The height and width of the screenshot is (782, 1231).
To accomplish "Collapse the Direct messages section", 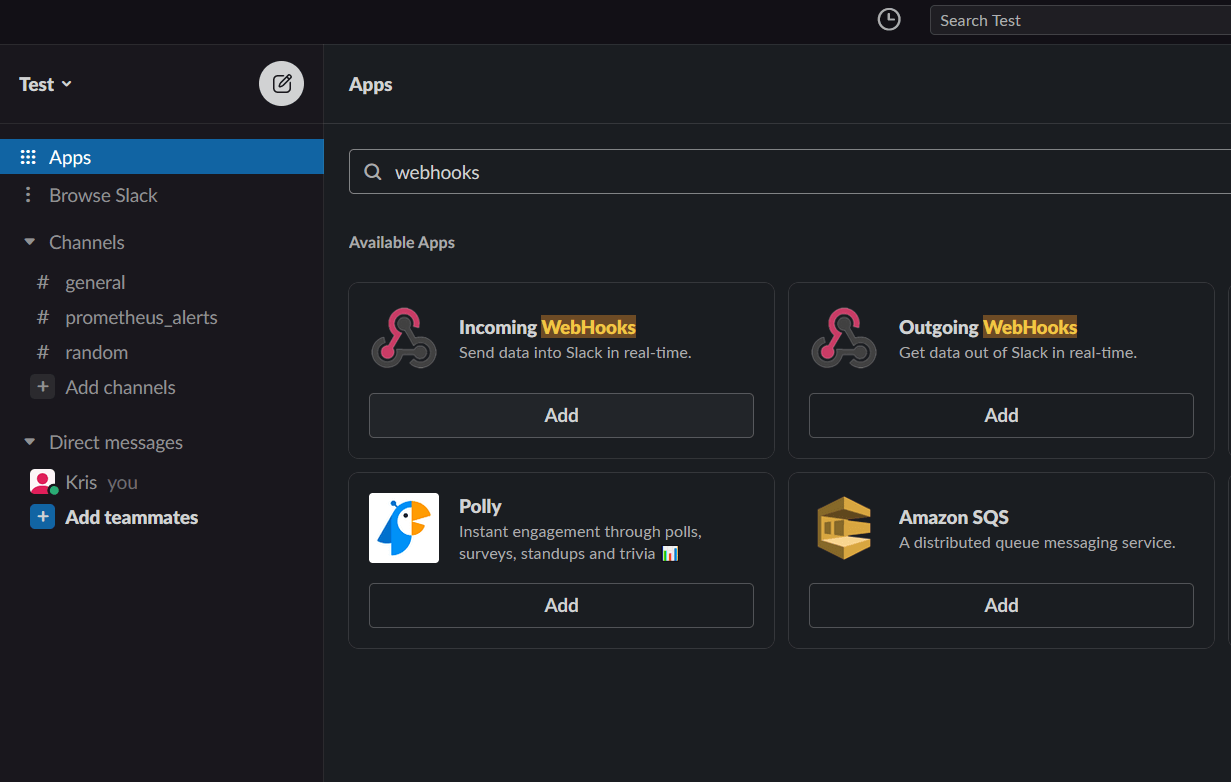I will [x=29, y=442].
